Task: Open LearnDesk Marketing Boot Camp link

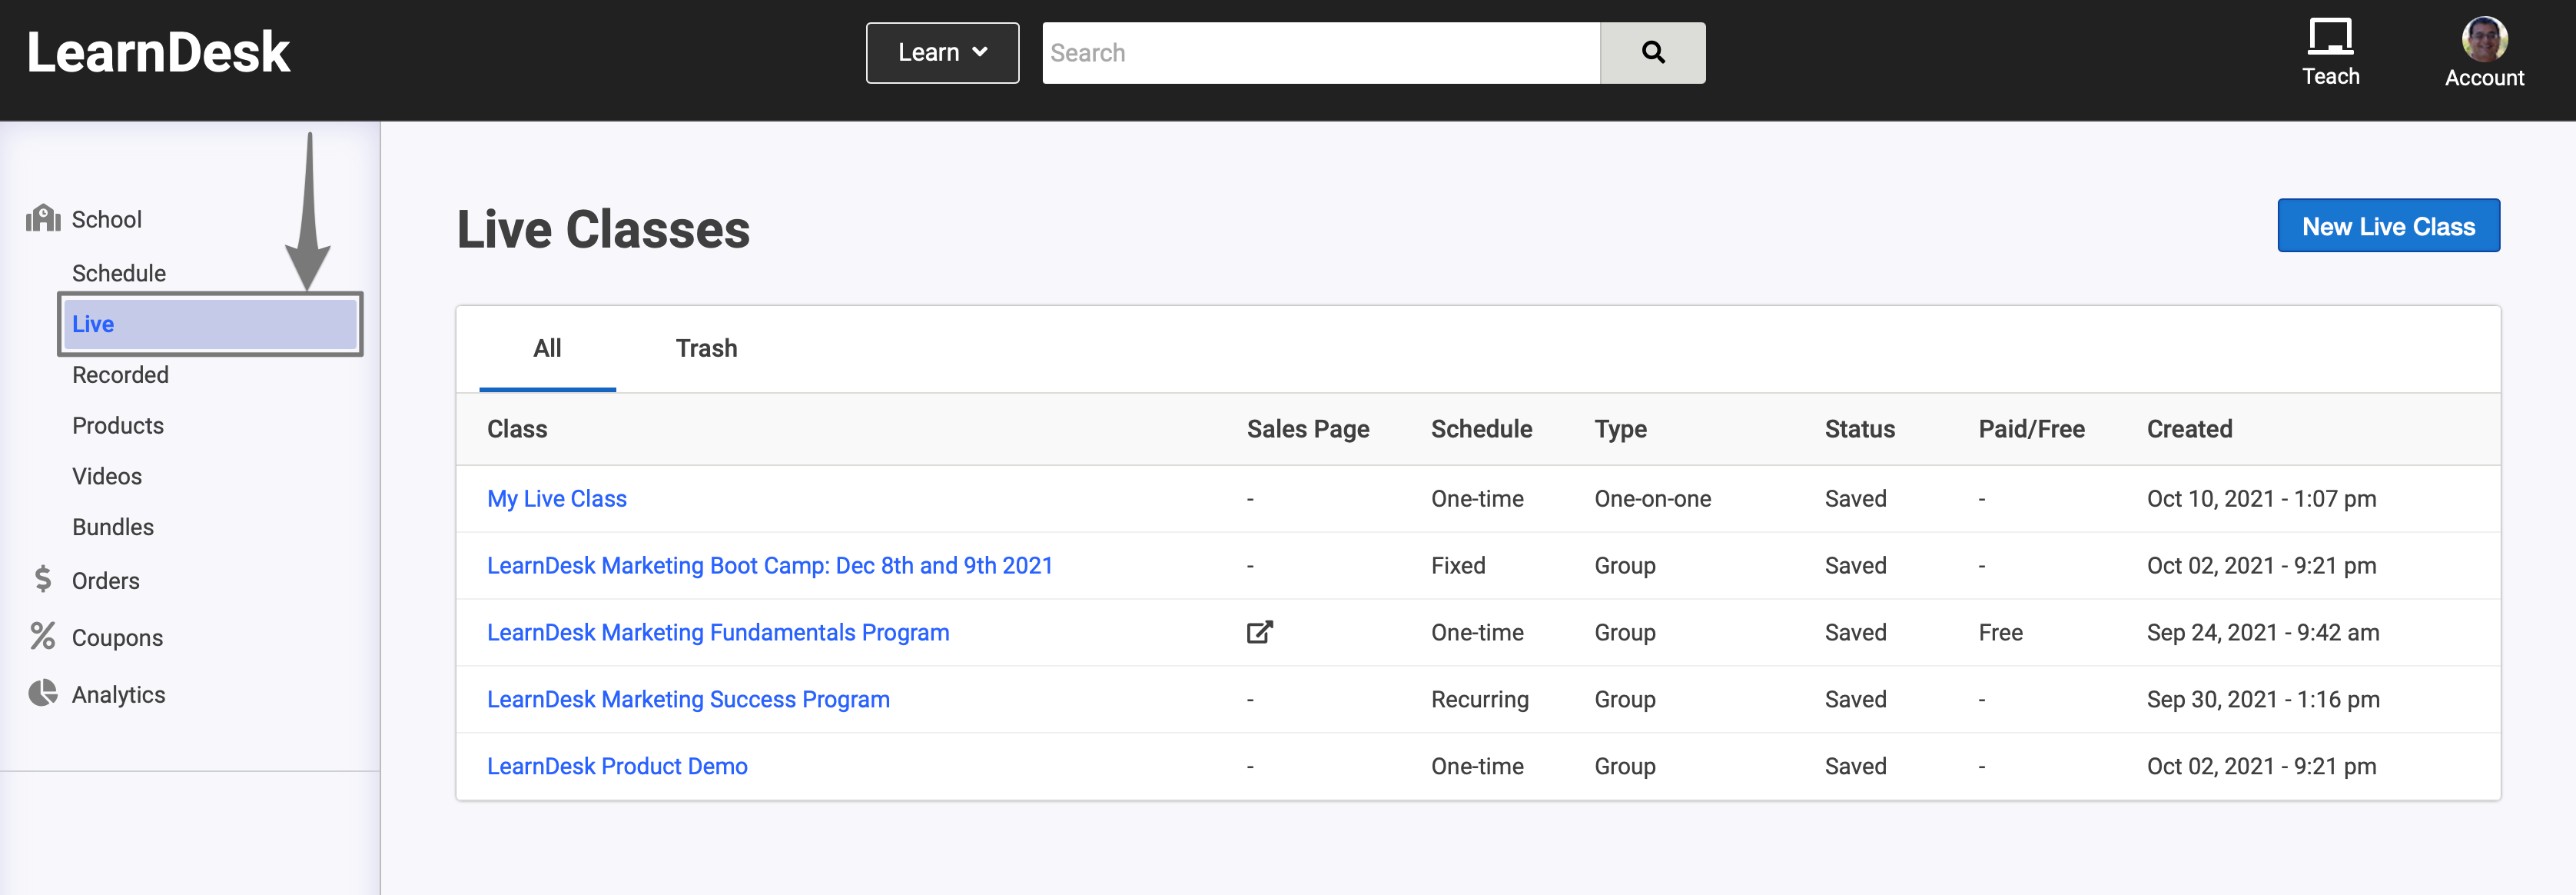Action: click(770, 565)
